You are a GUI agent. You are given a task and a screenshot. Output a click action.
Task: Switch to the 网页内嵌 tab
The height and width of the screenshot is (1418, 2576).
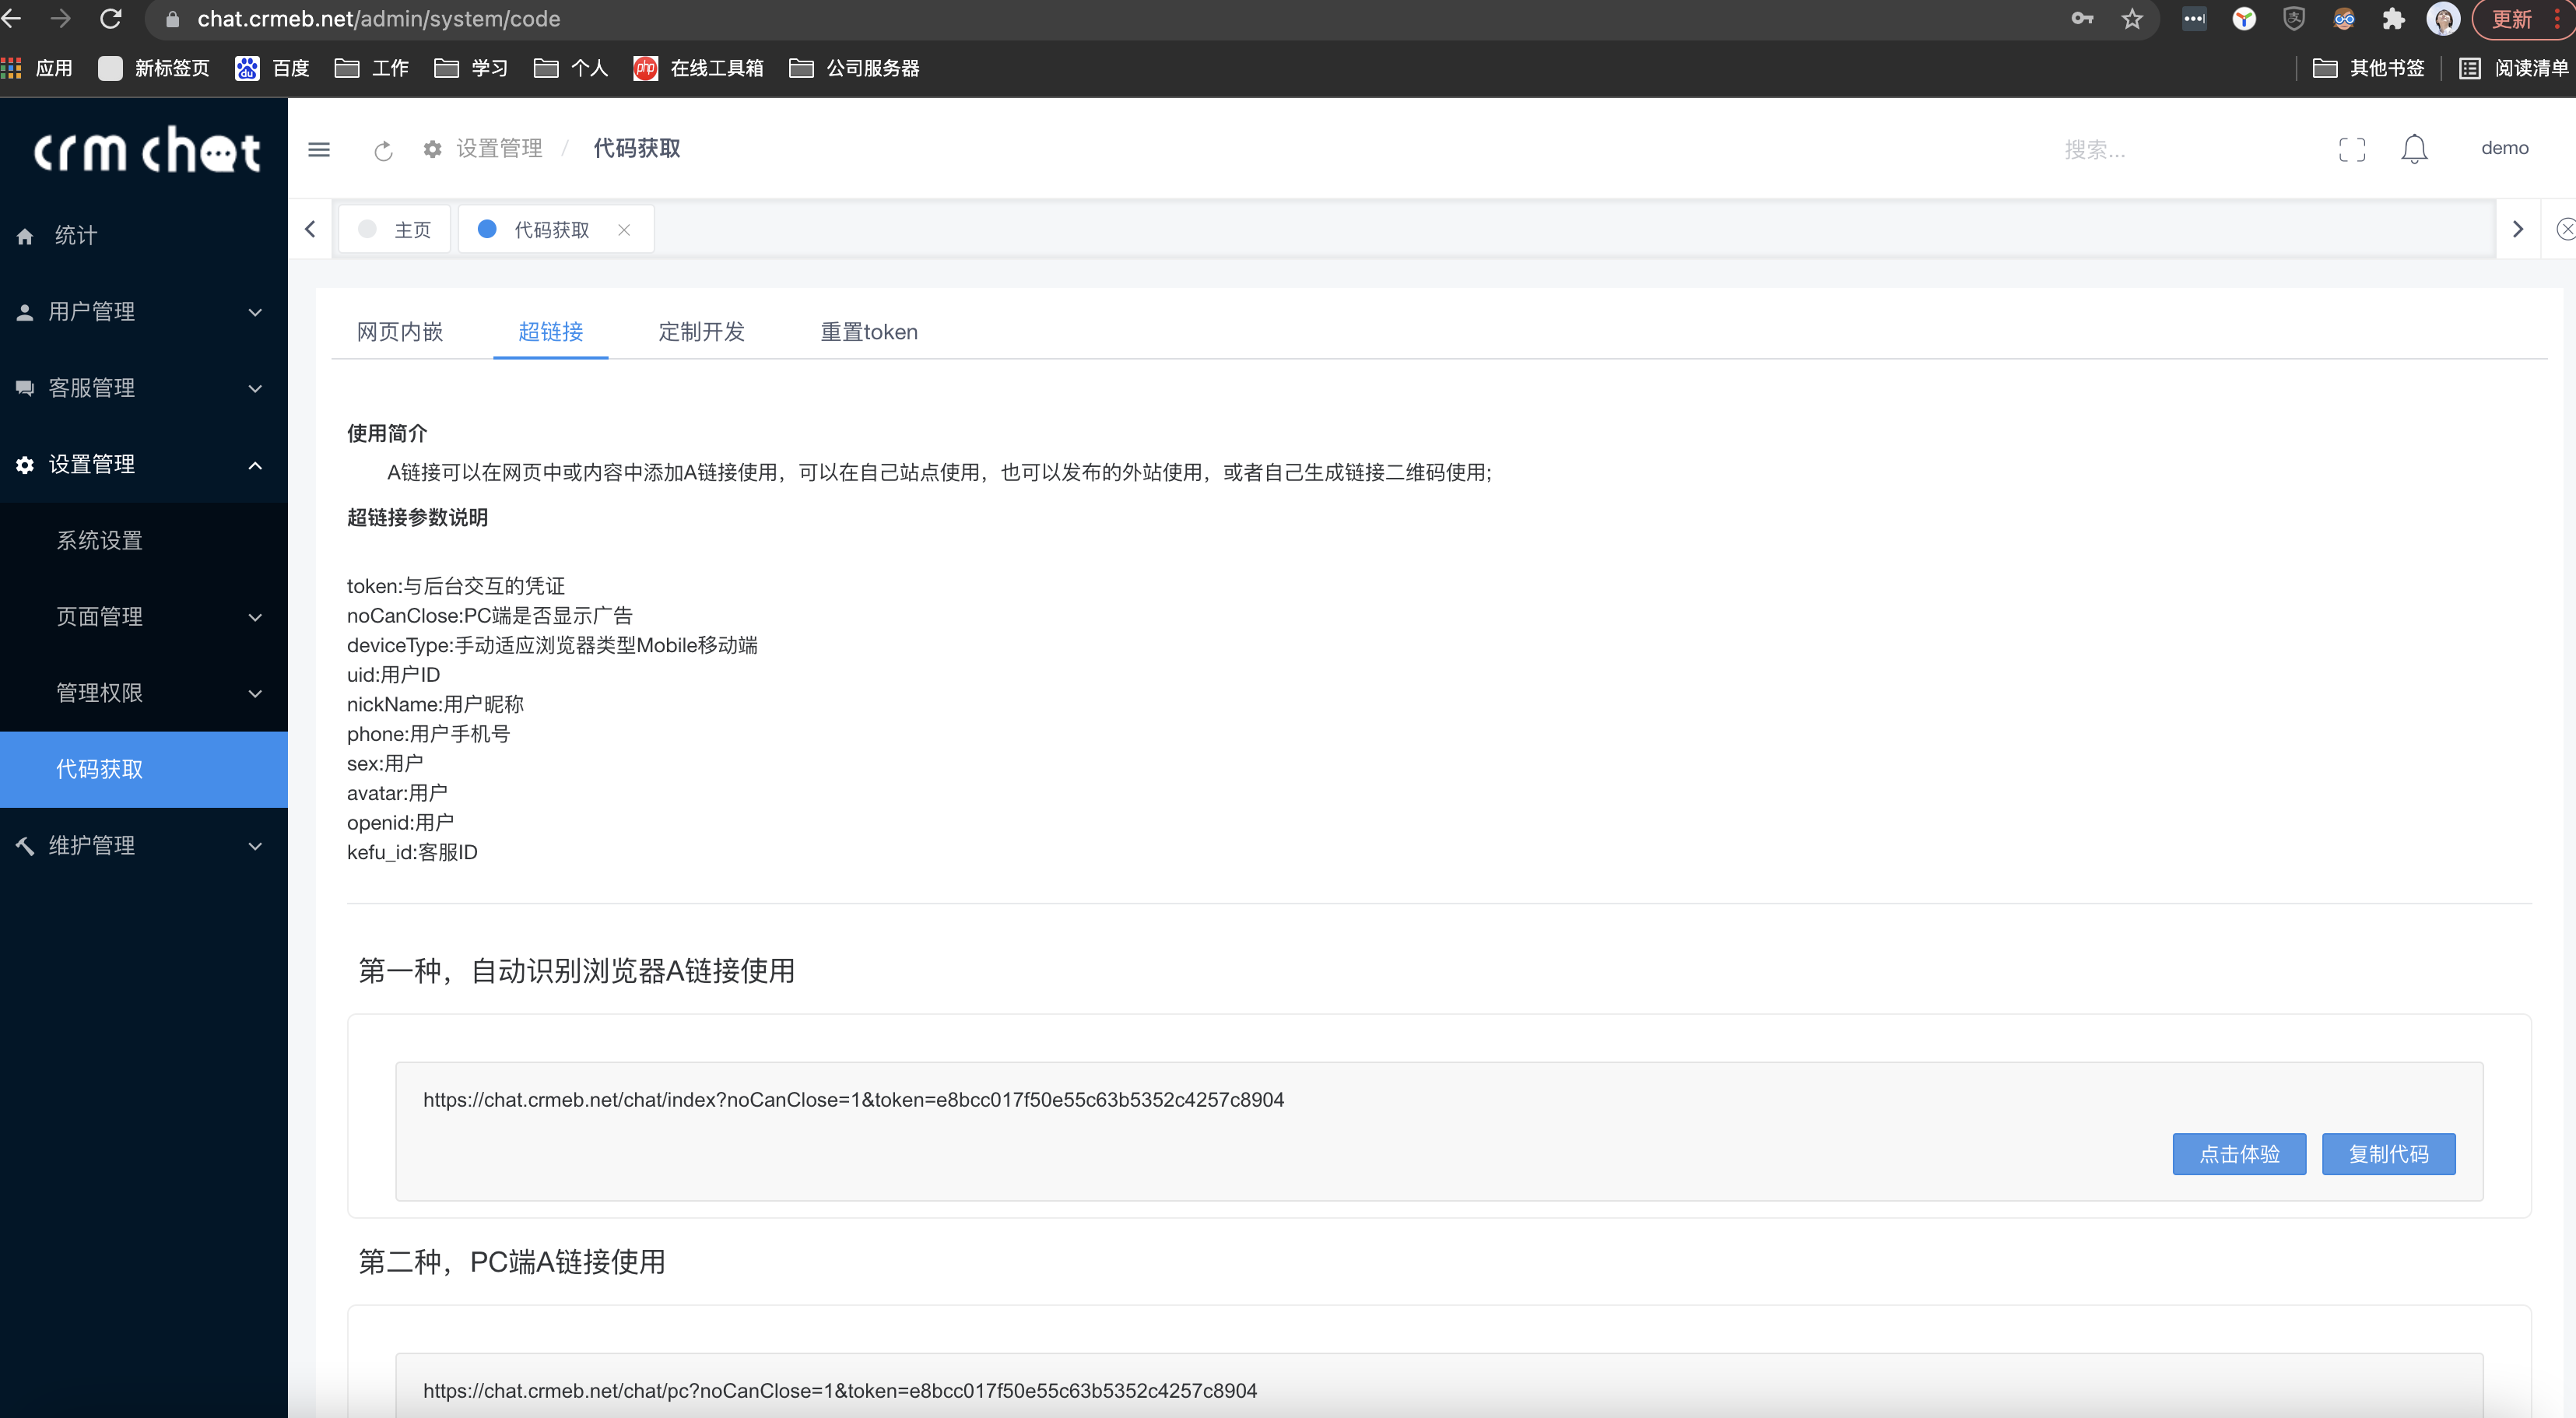(399, 332)
